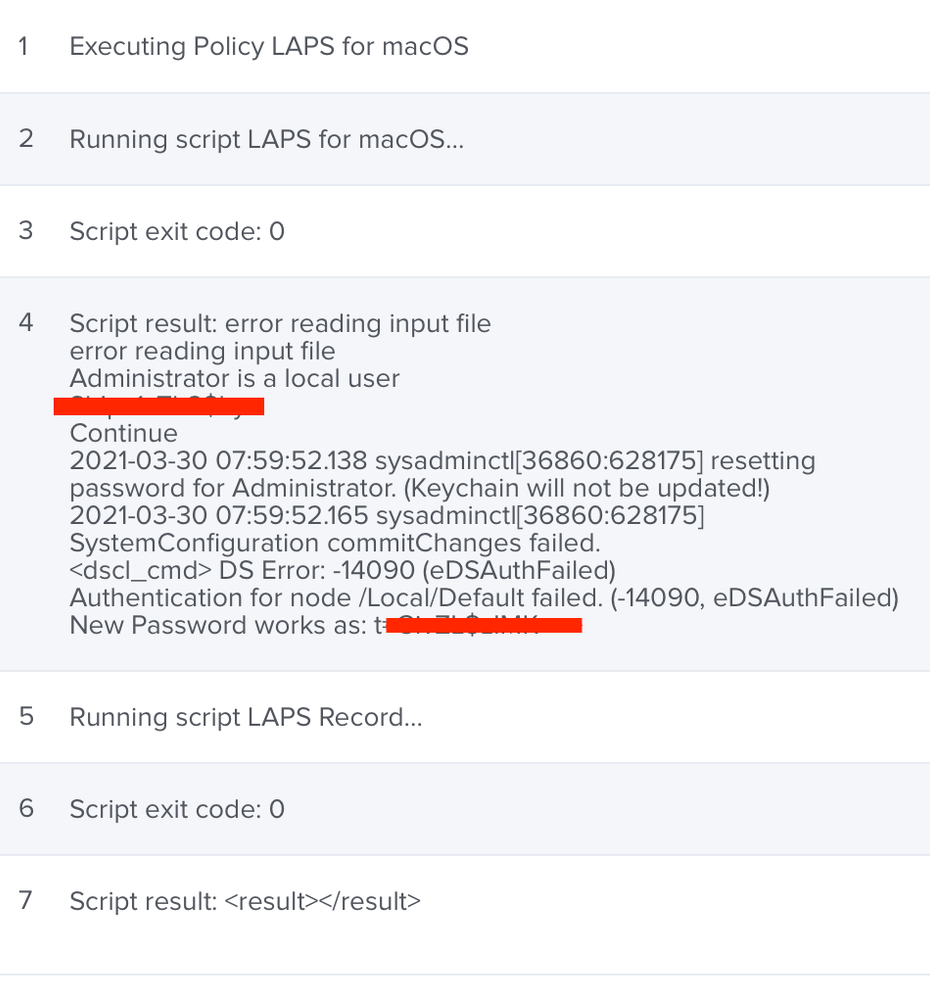Click the red redacted bar above Continue
This screenshot has height=999, width=930.
159,406
